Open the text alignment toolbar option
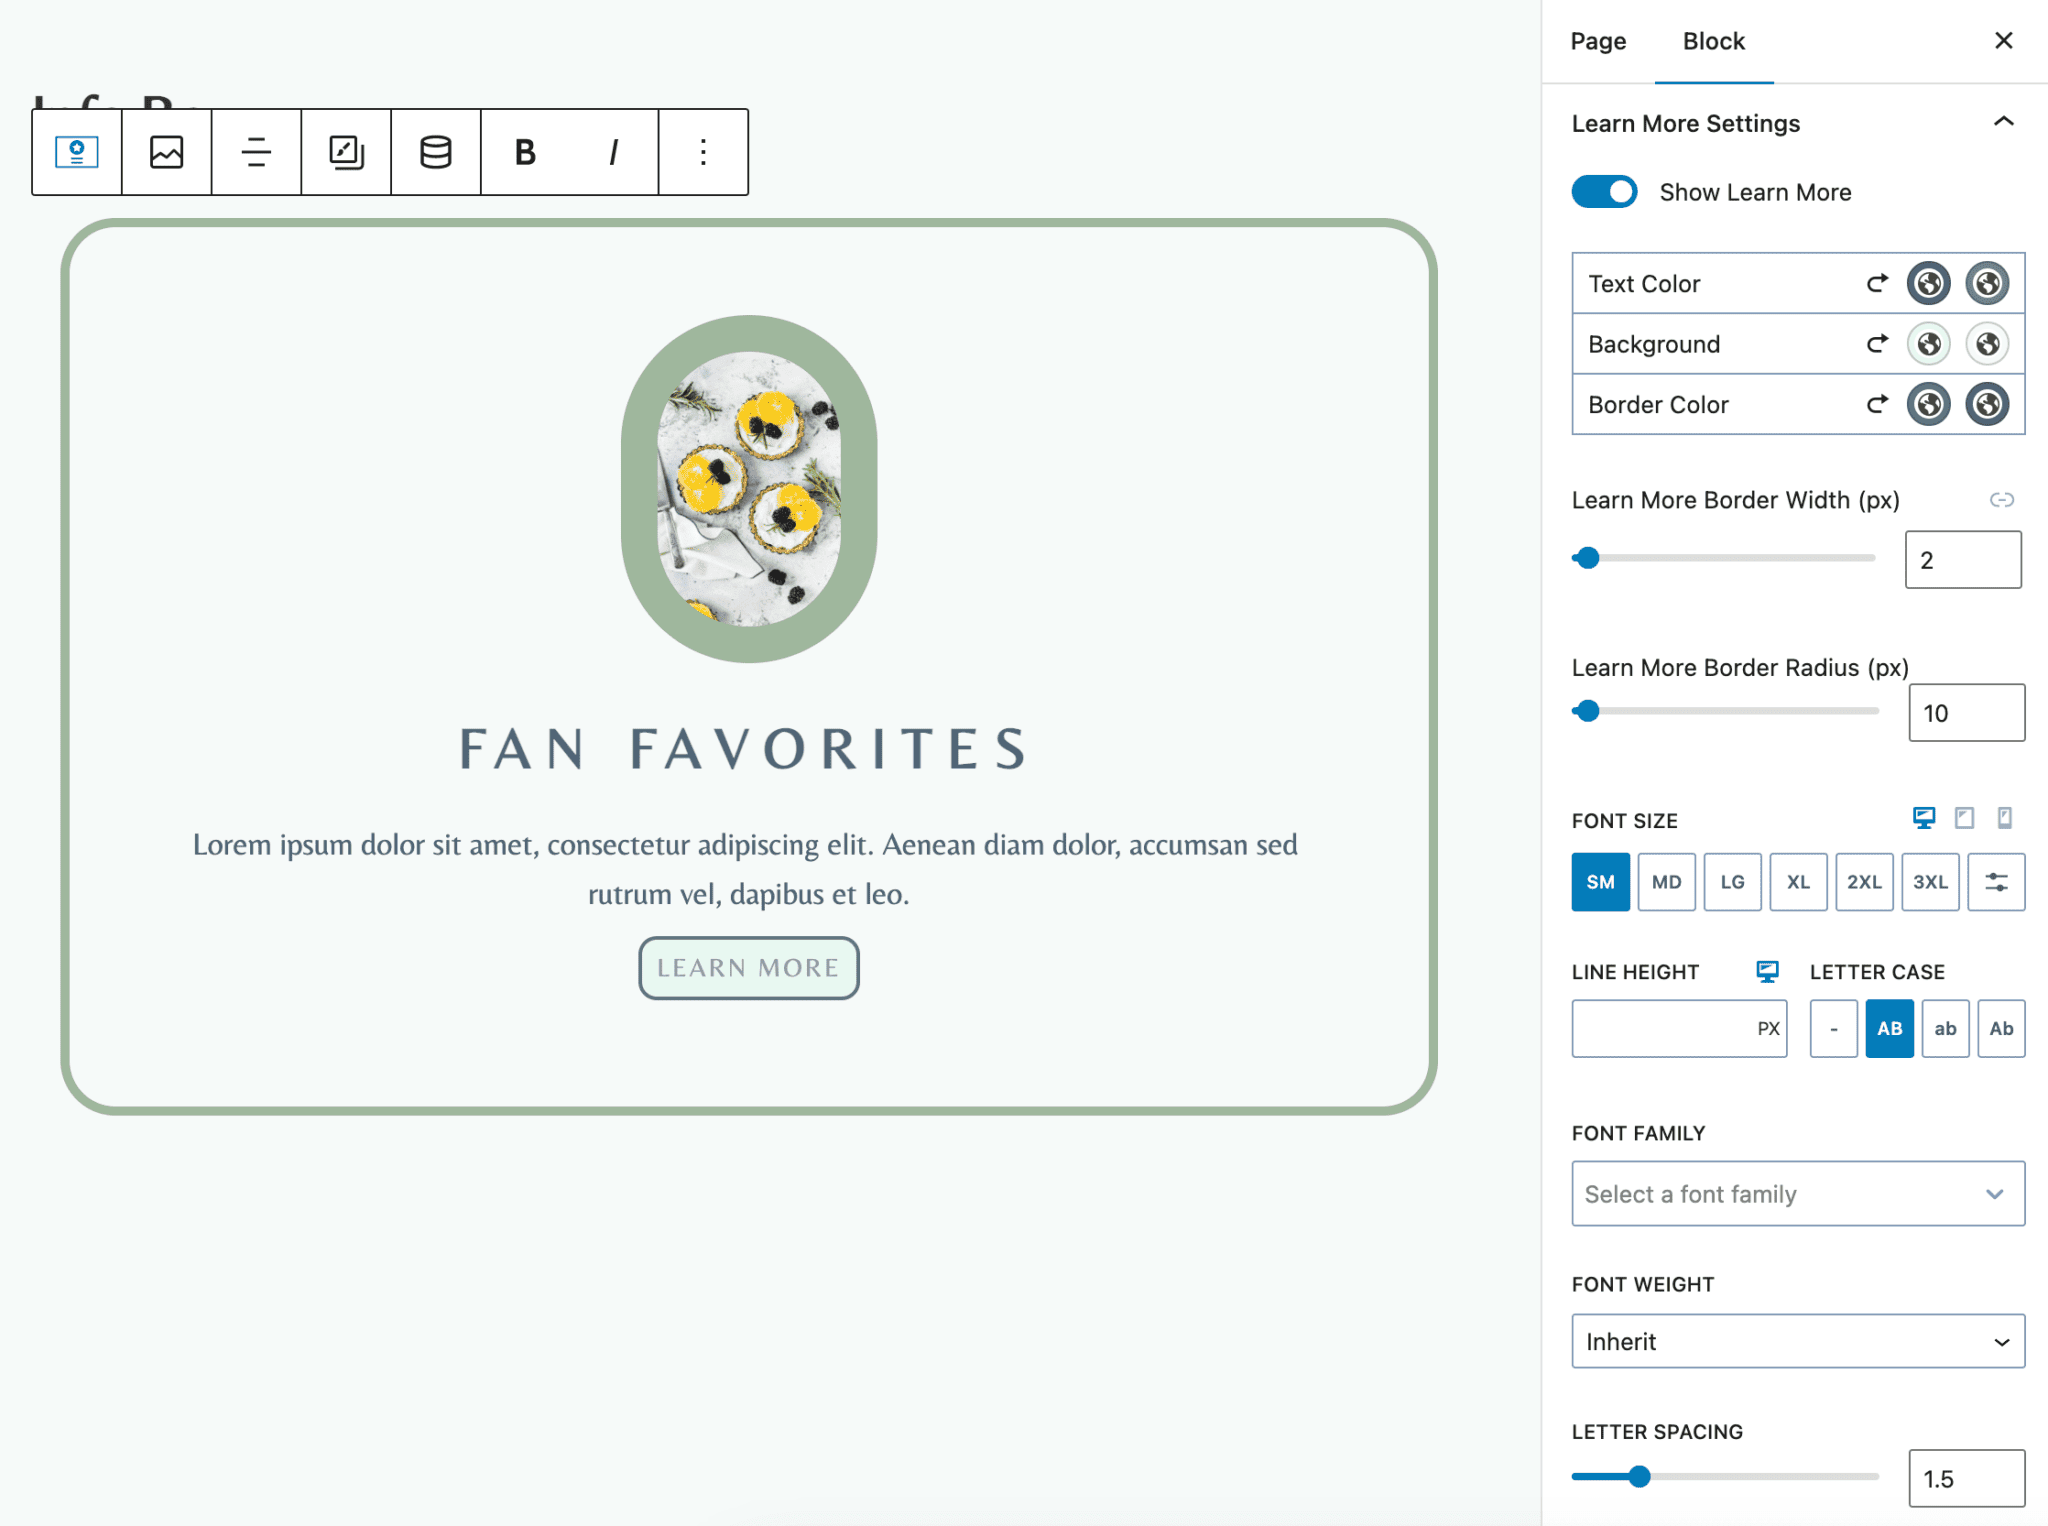 point(256,152)
